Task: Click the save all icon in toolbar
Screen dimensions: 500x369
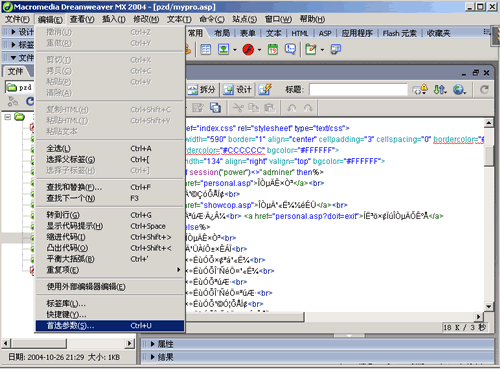Action: (x=215, y=108)
